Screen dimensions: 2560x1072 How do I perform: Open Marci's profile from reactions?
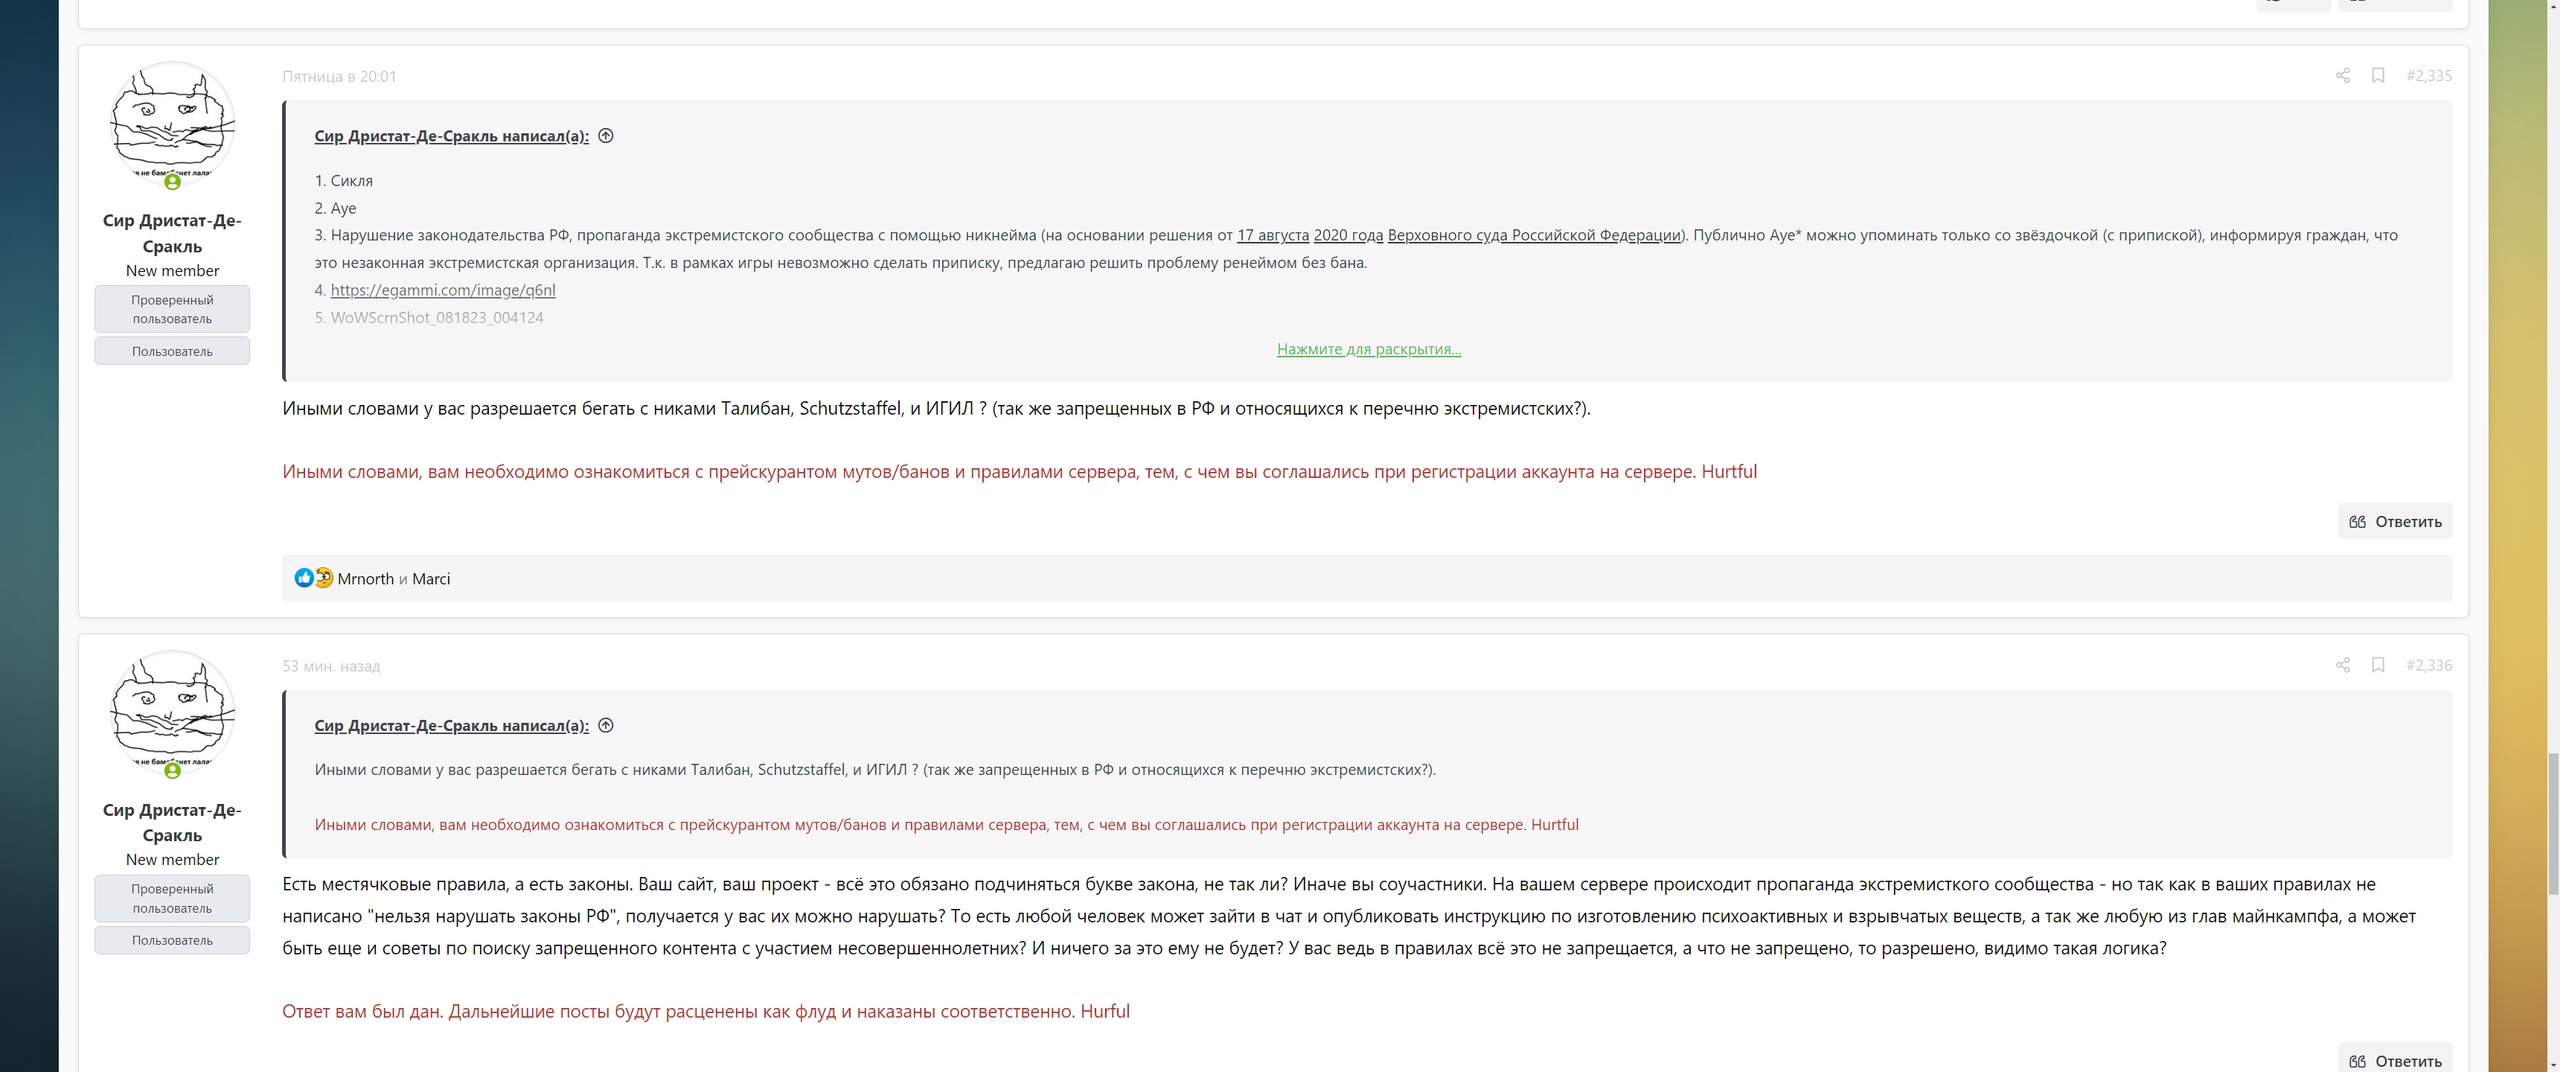tap(431, 579)
